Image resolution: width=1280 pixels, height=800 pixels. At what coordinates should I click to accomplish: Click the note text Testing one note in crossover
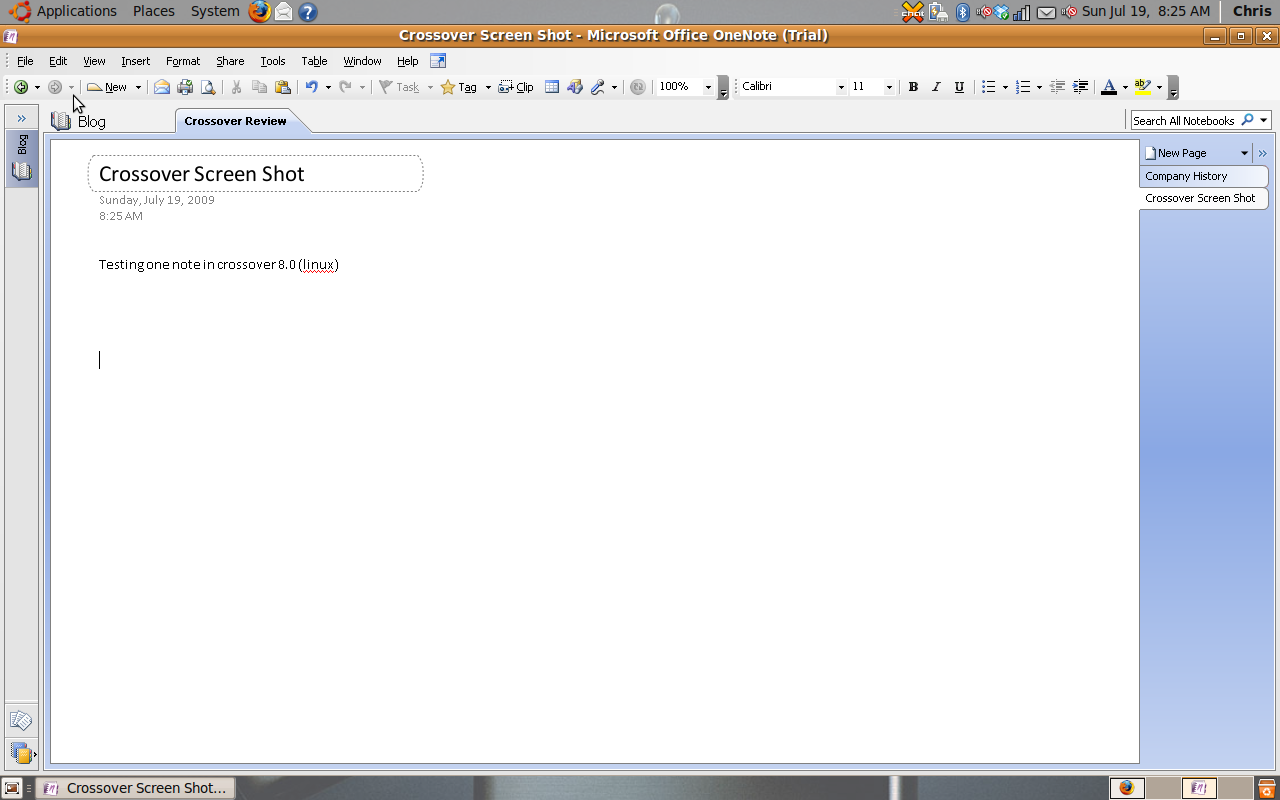coord(219,264)
